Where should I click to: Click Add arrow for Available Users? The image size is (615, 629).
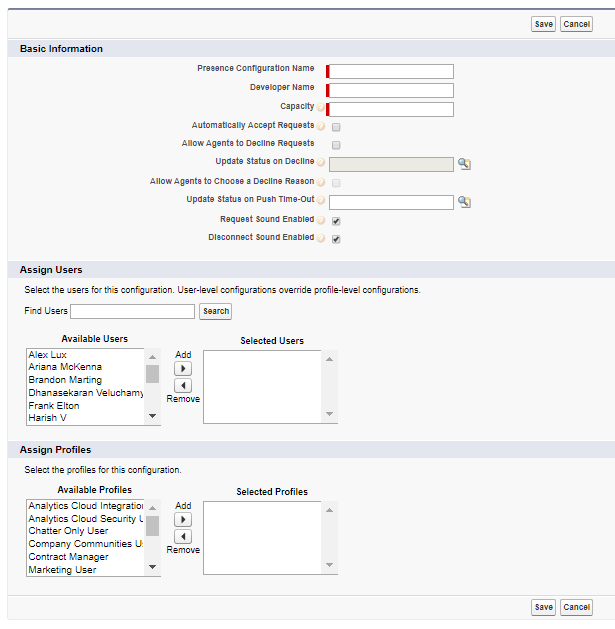click(x=183, y=368)
